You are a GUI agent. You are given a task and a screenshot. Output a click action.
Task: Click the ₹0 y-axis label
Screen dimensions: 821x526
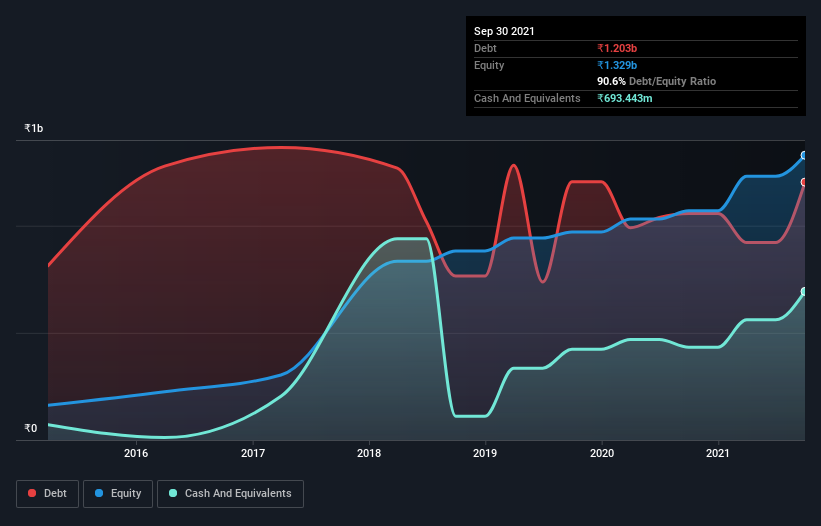point(31,428)
